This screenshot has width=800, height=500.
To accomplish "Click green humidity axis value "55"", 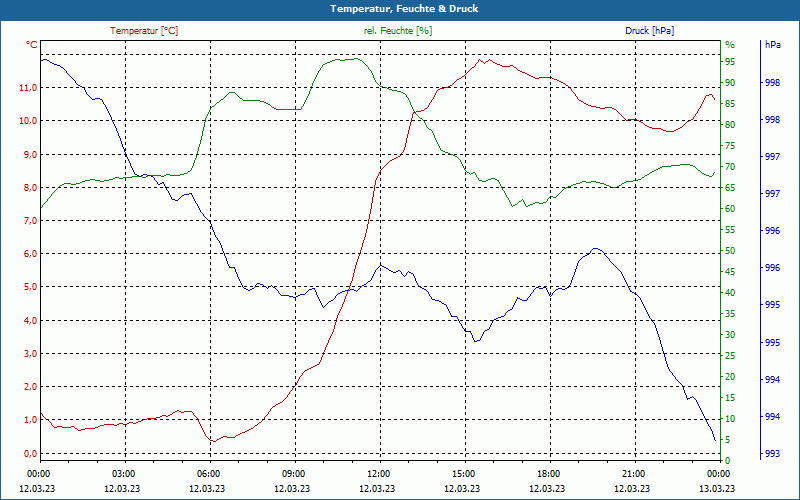I will tap(730, 230).
